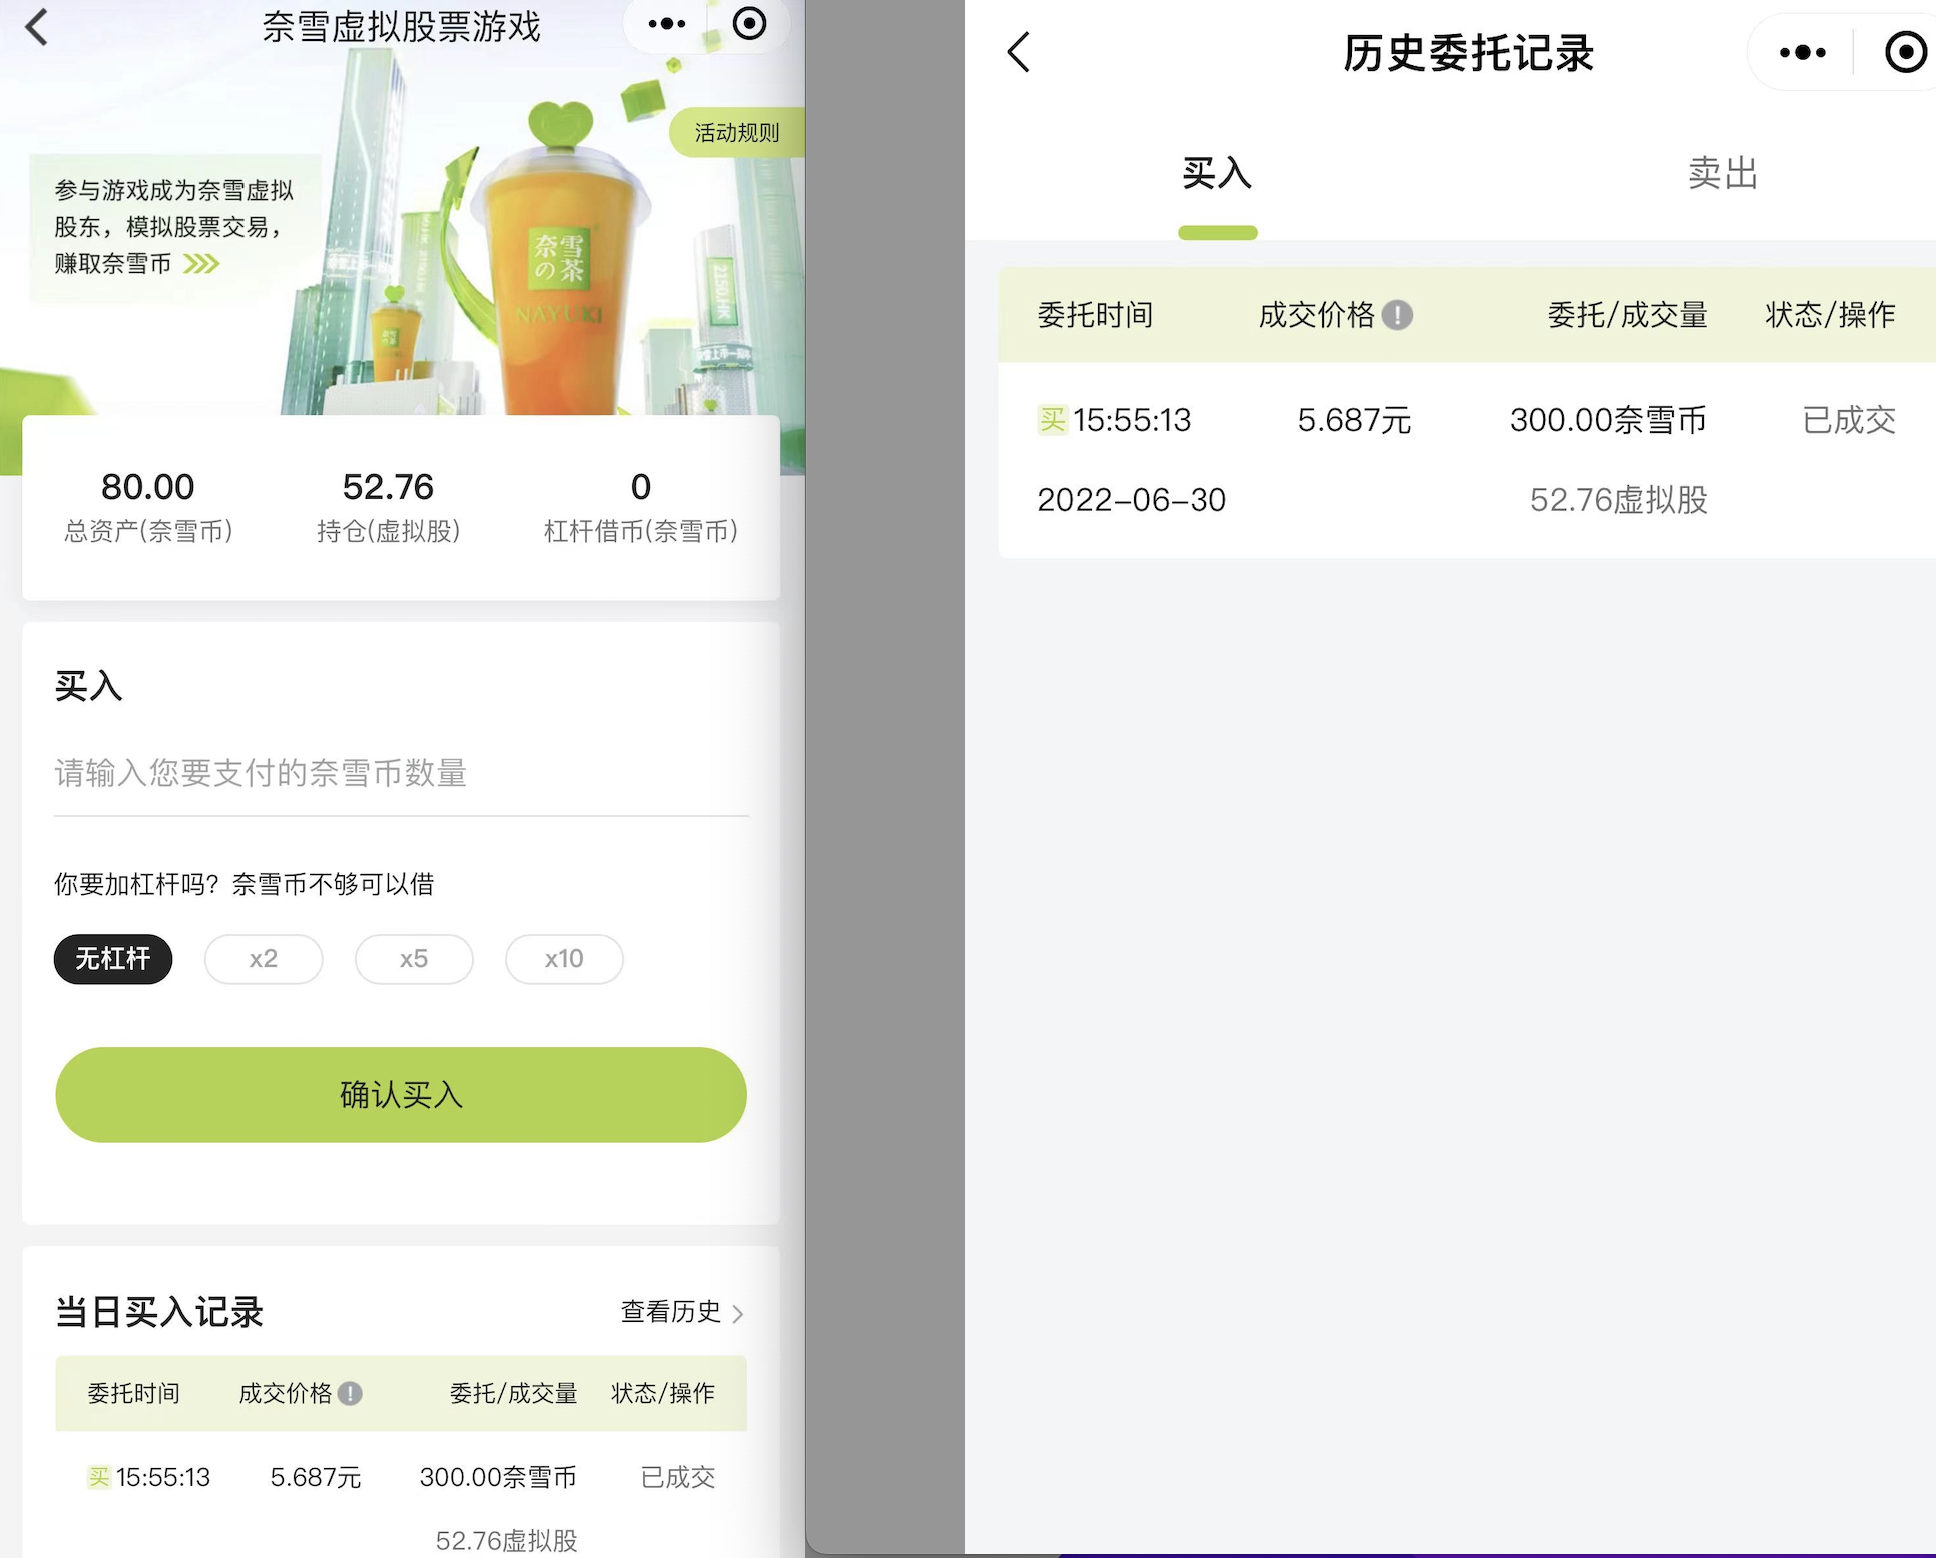
Task: Select the 无杠杆 leverage option
Action: tap(113, 959)
